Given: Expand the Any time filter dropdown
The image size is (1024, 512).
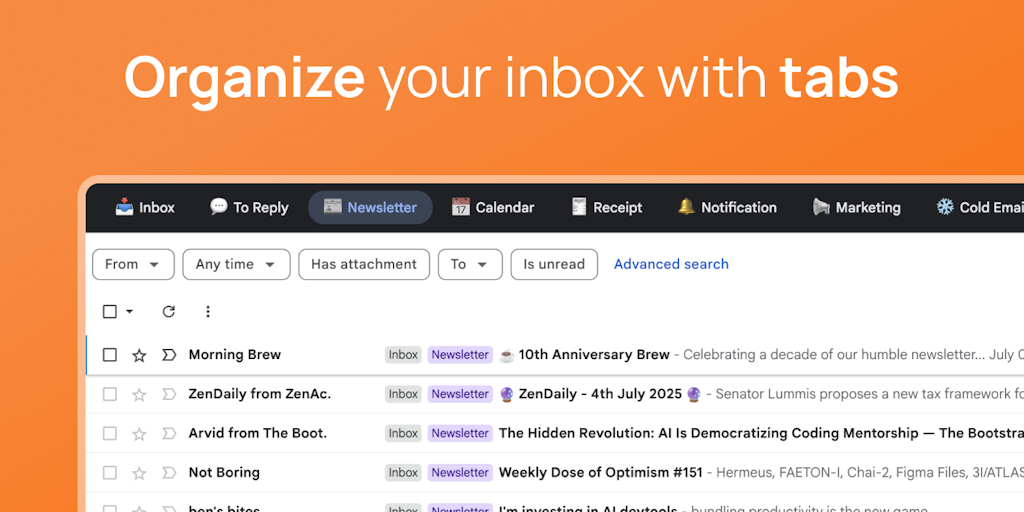Looking at the screenshot, I should click(x=236, y=264).
